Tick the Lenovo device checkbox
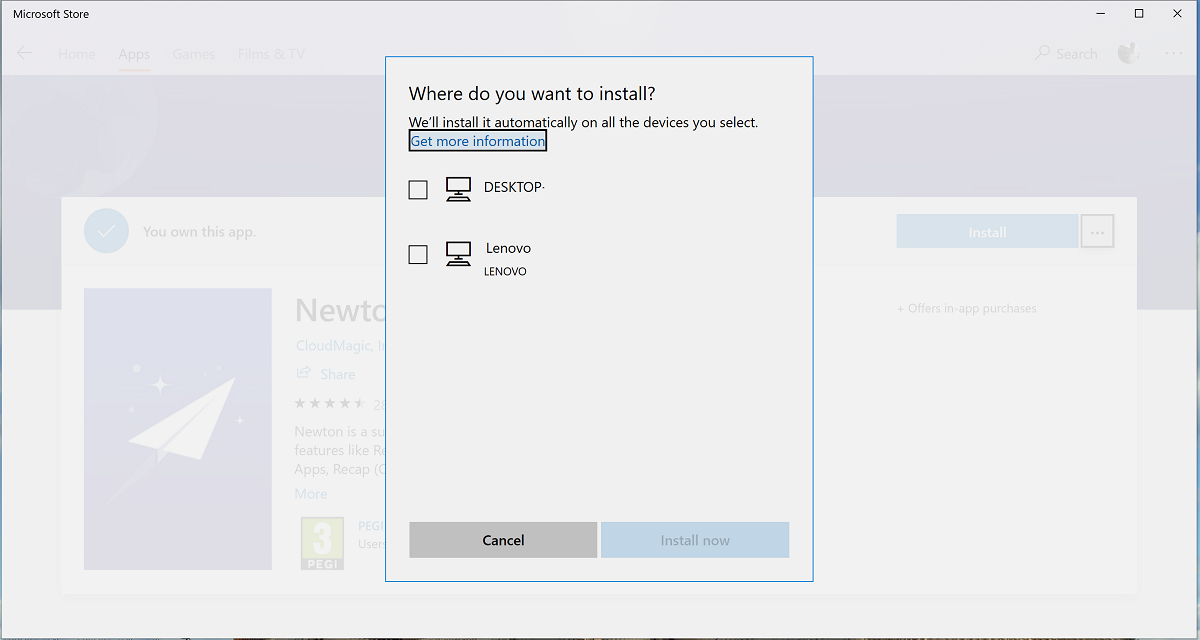Image resolution: width=1200 pixels, height=640 pixels. (418, 255)
